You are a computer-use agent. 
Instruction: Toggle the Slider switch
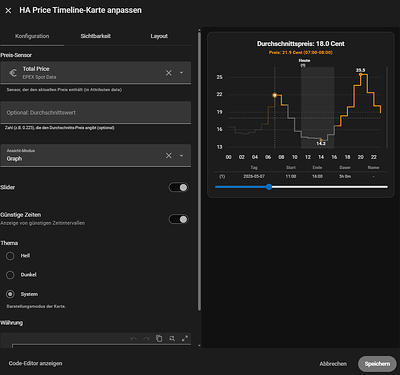pyautogui.click(x=179, y=187)
